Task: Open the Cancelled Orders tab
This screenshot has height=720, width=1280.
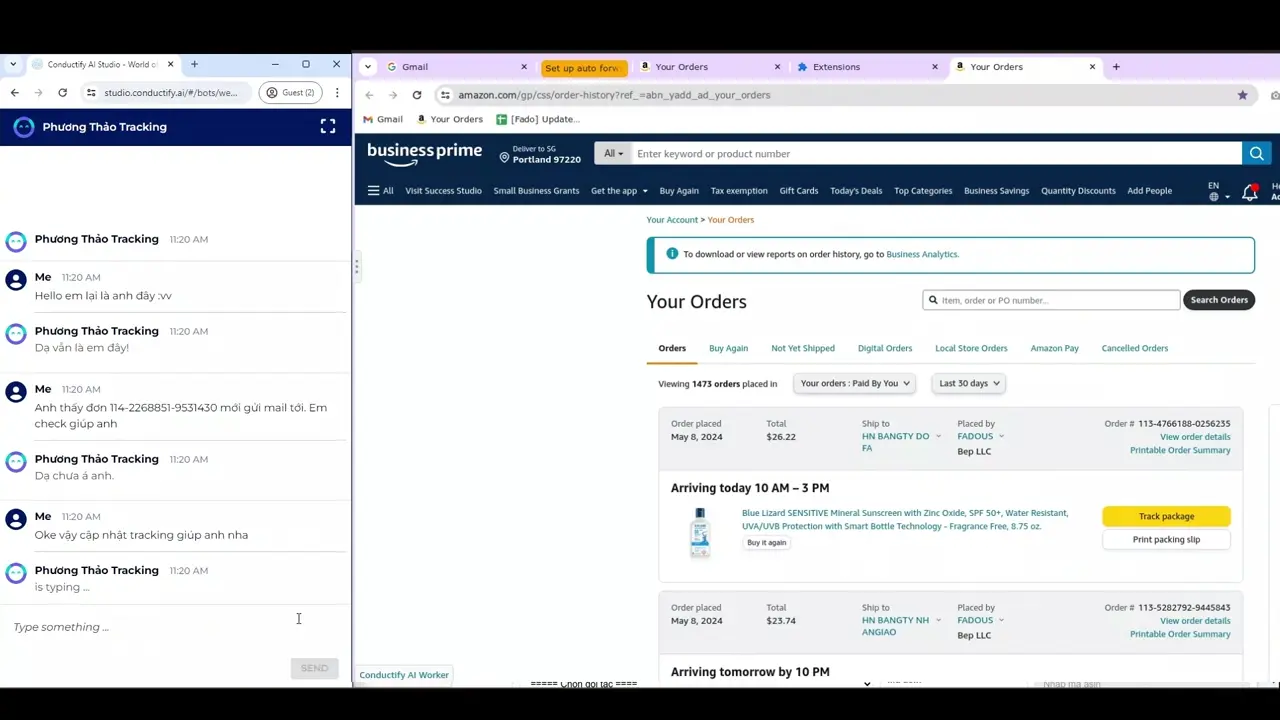Action: pos(1134,348)
